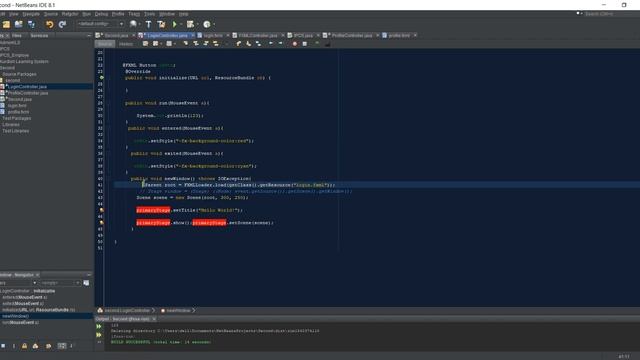The width and height of the screenshot is (640, 360).
Task: Click the error lightbulb on the setTitle line
Action: click(102, 210)
